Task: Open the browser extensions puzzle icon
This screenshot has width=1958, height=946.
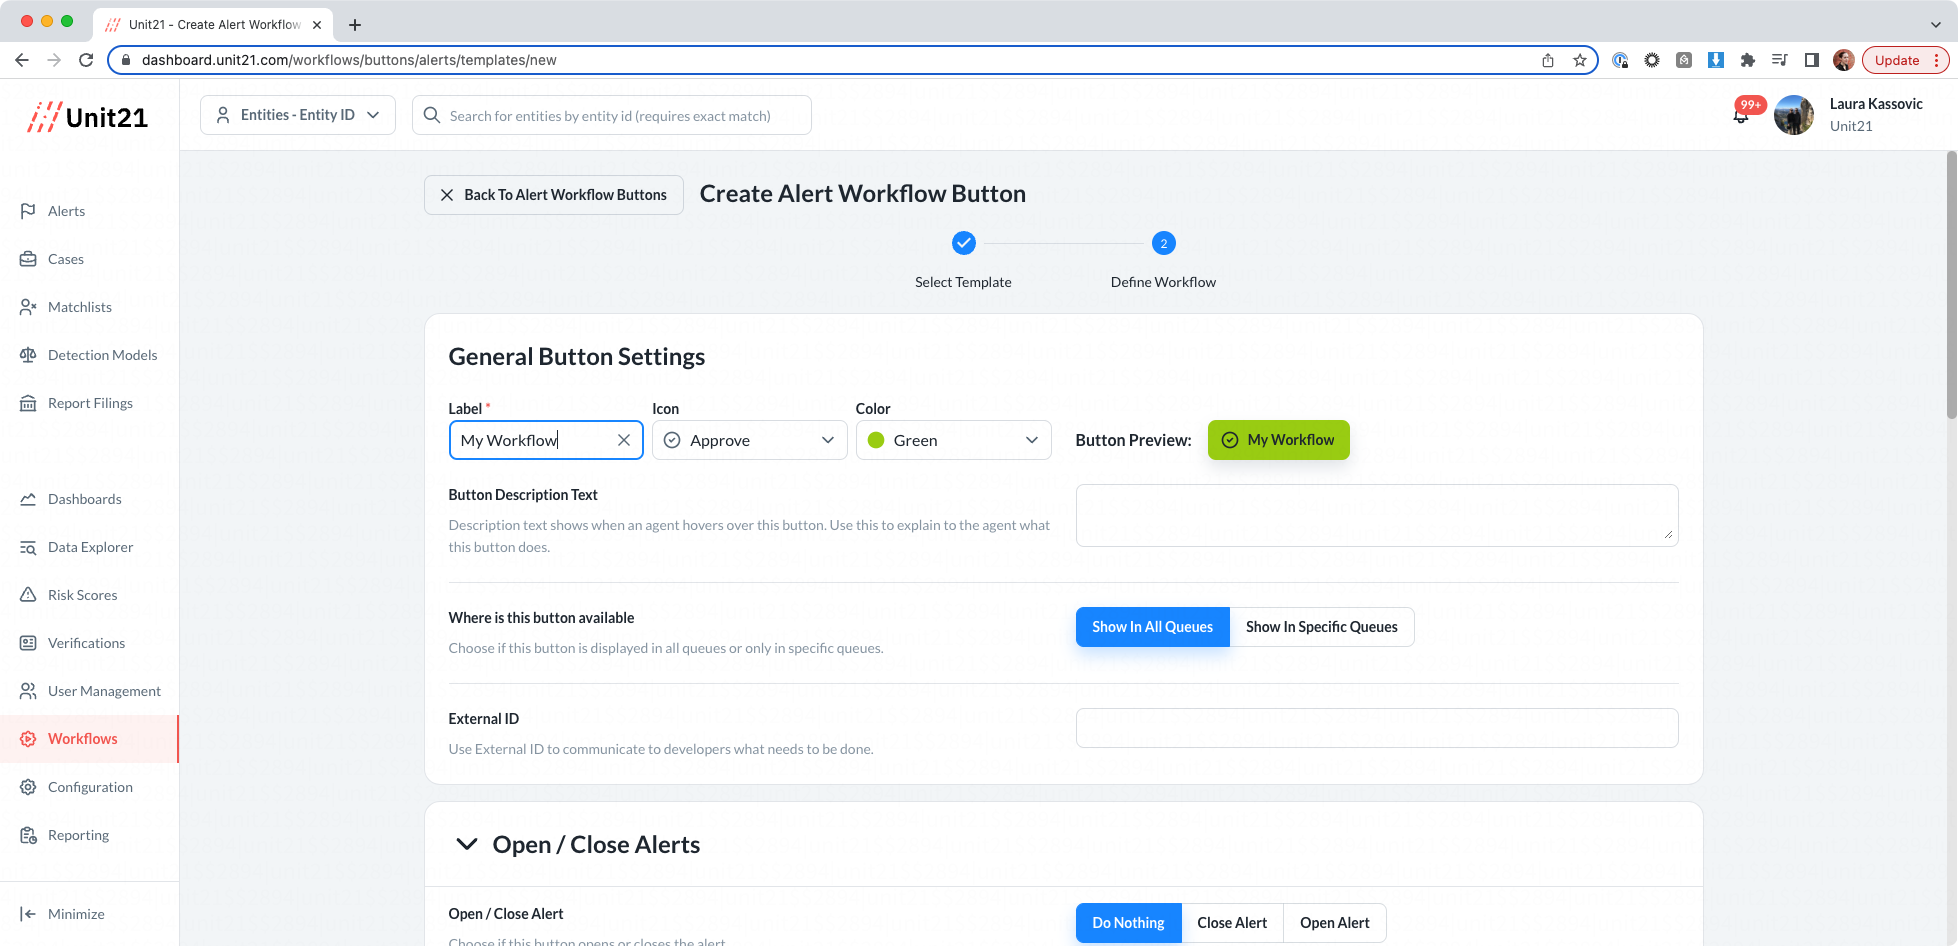Action: 1748,60
